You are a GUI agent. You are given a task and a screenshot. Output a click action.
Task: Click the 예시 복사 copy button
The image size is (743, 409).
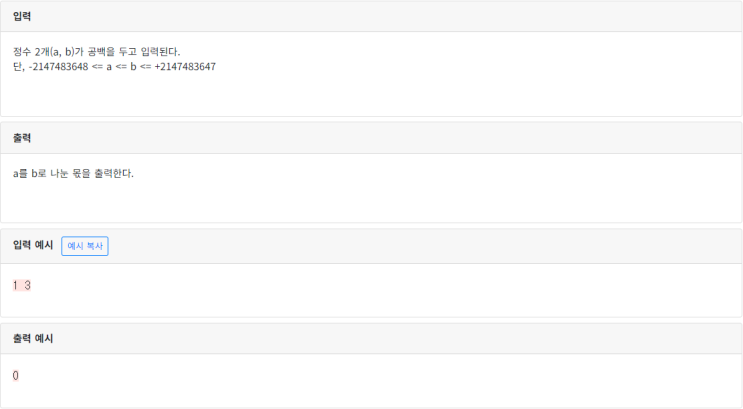point(85,246)
